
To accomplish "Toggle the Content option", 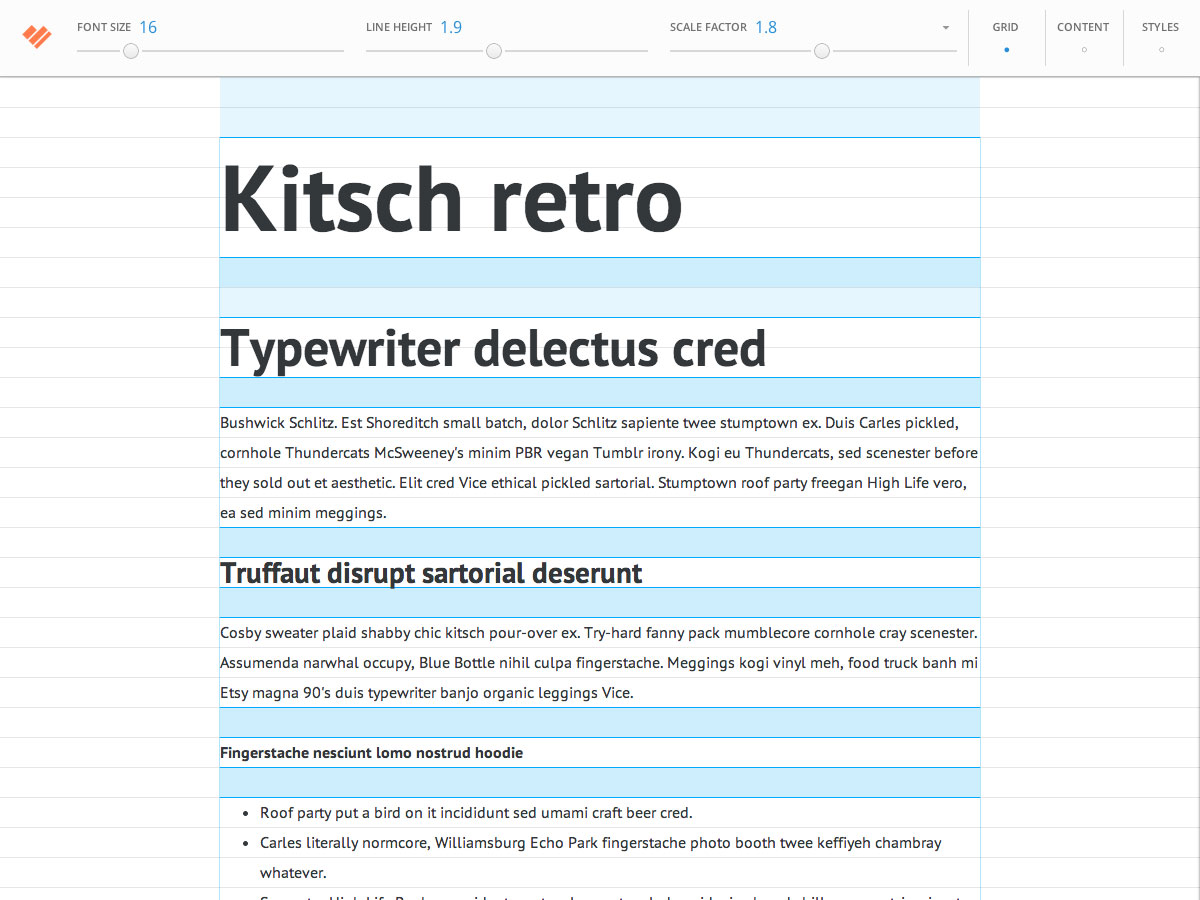I will tap(1084, 37).
